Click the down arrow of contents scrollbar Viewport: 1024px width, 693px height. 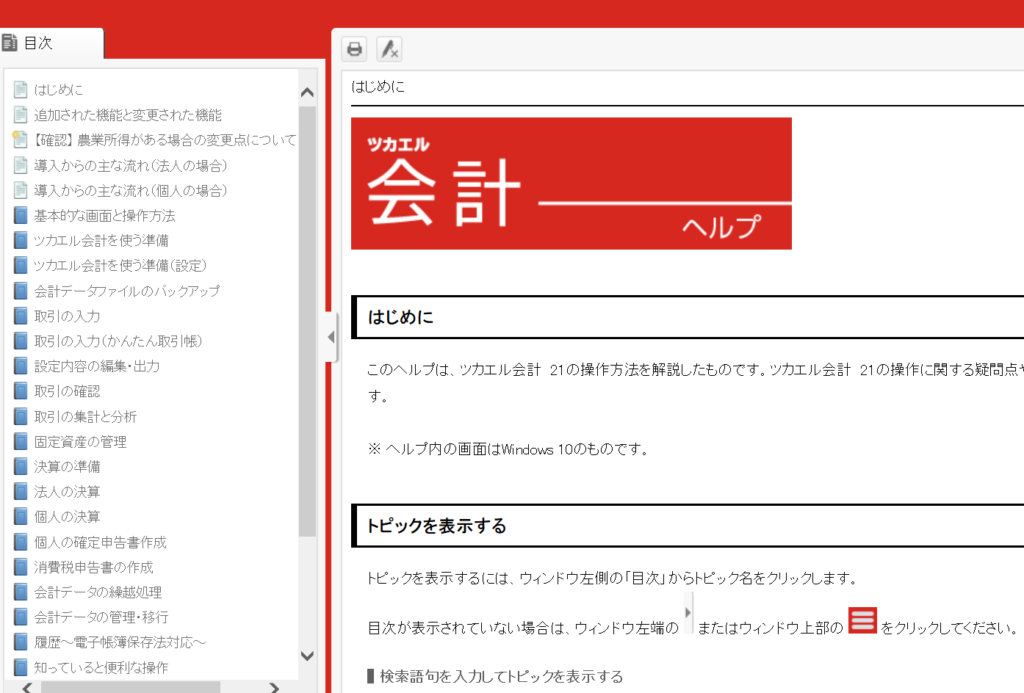(x=307, y=656)
